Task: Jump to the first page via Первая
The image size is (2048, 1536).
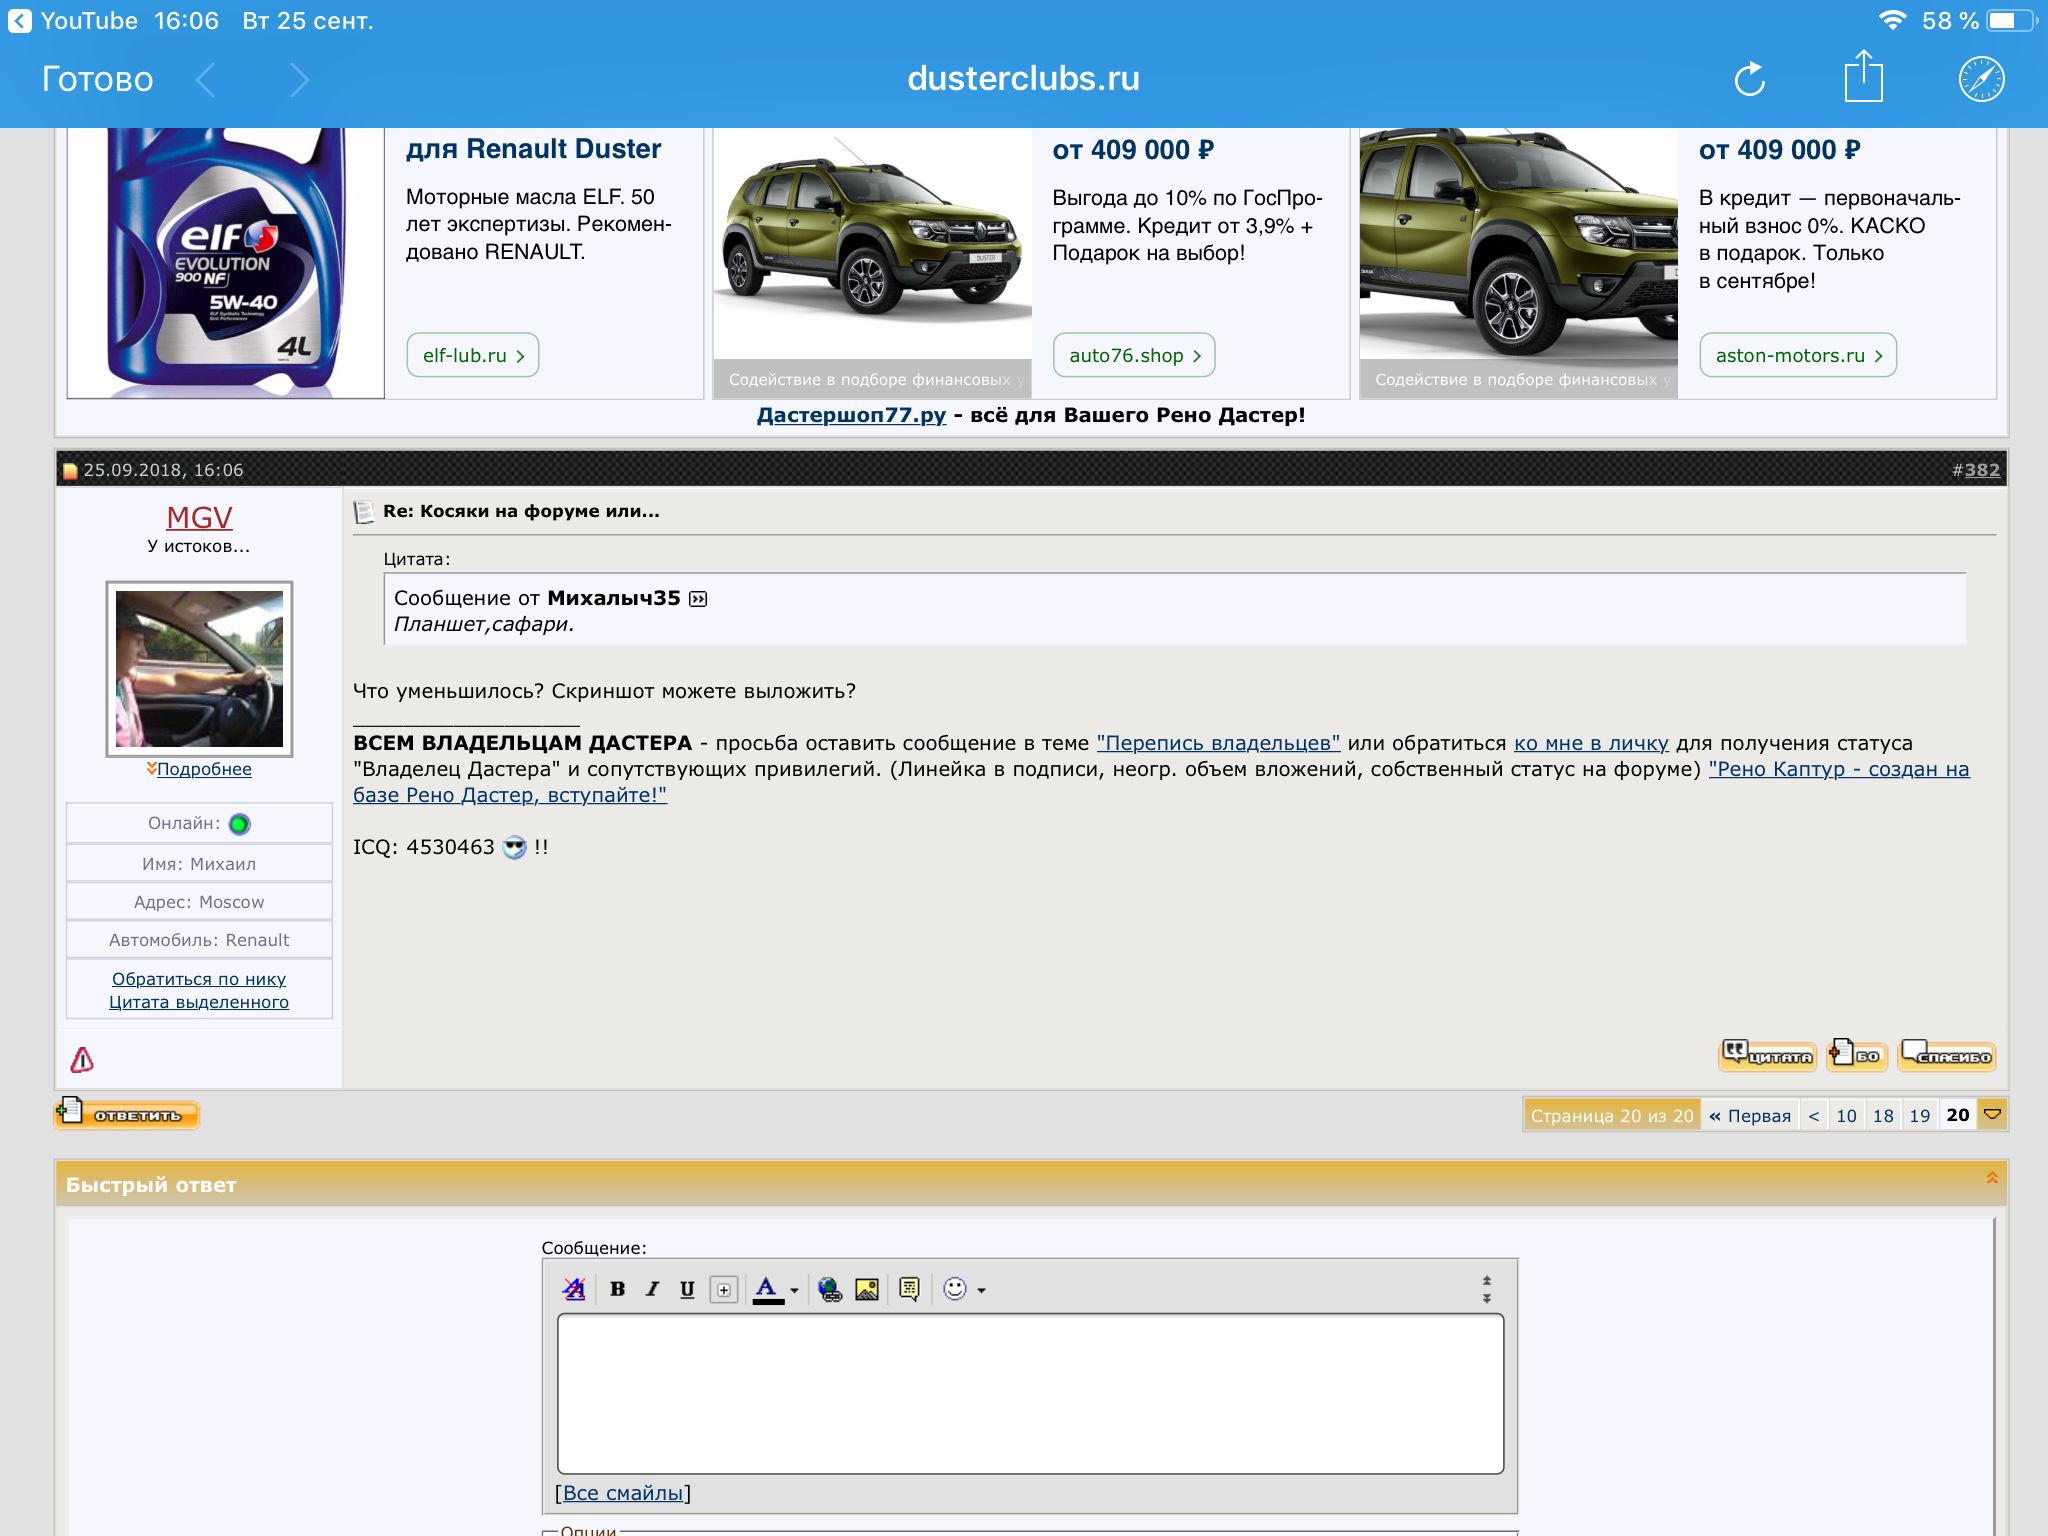Action: 1750,1115
